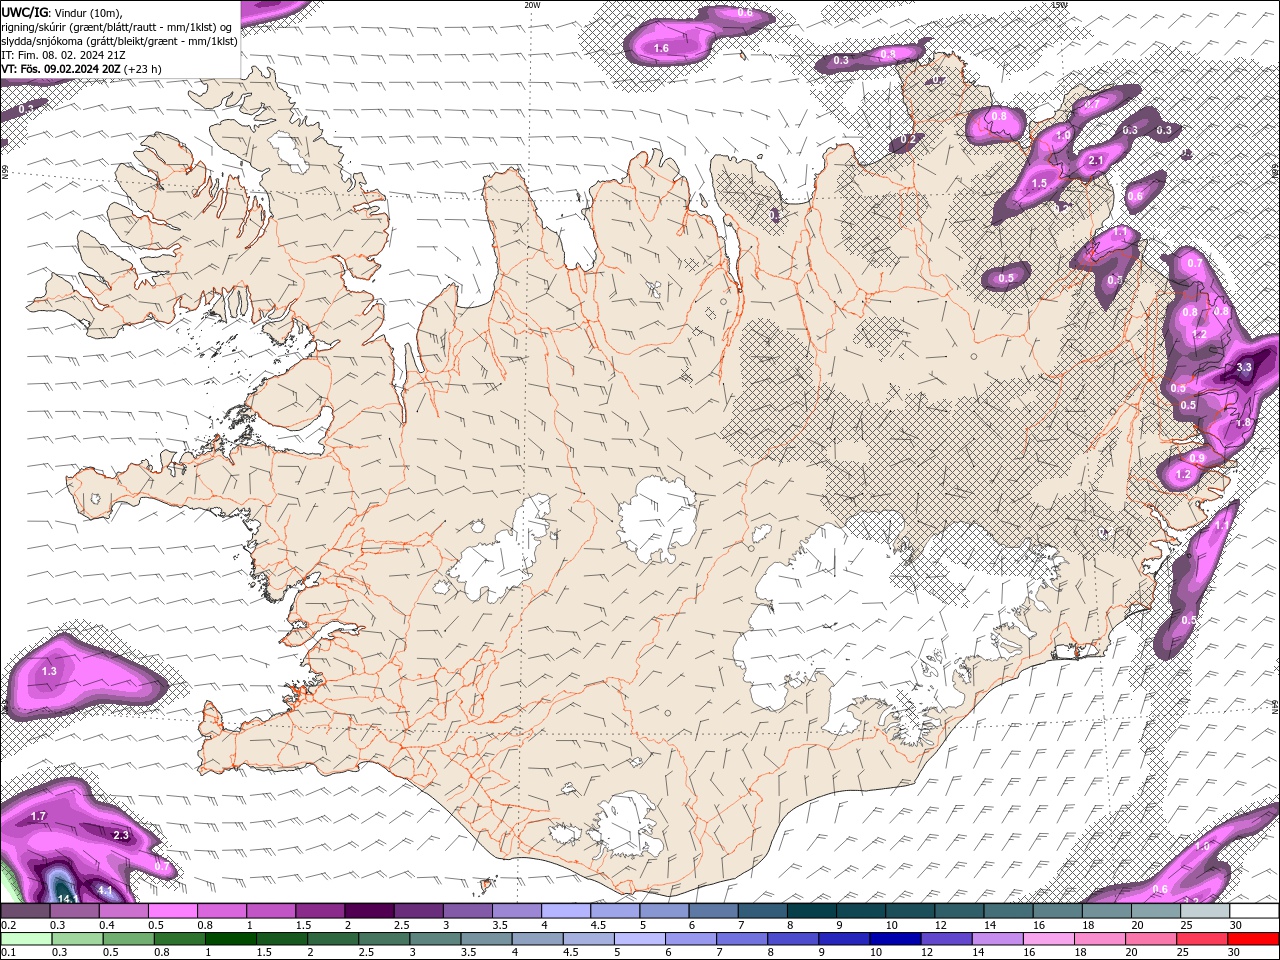Click the '1.7' value in the southwest corner patch

pyautogui.click(x=38, y=817)
